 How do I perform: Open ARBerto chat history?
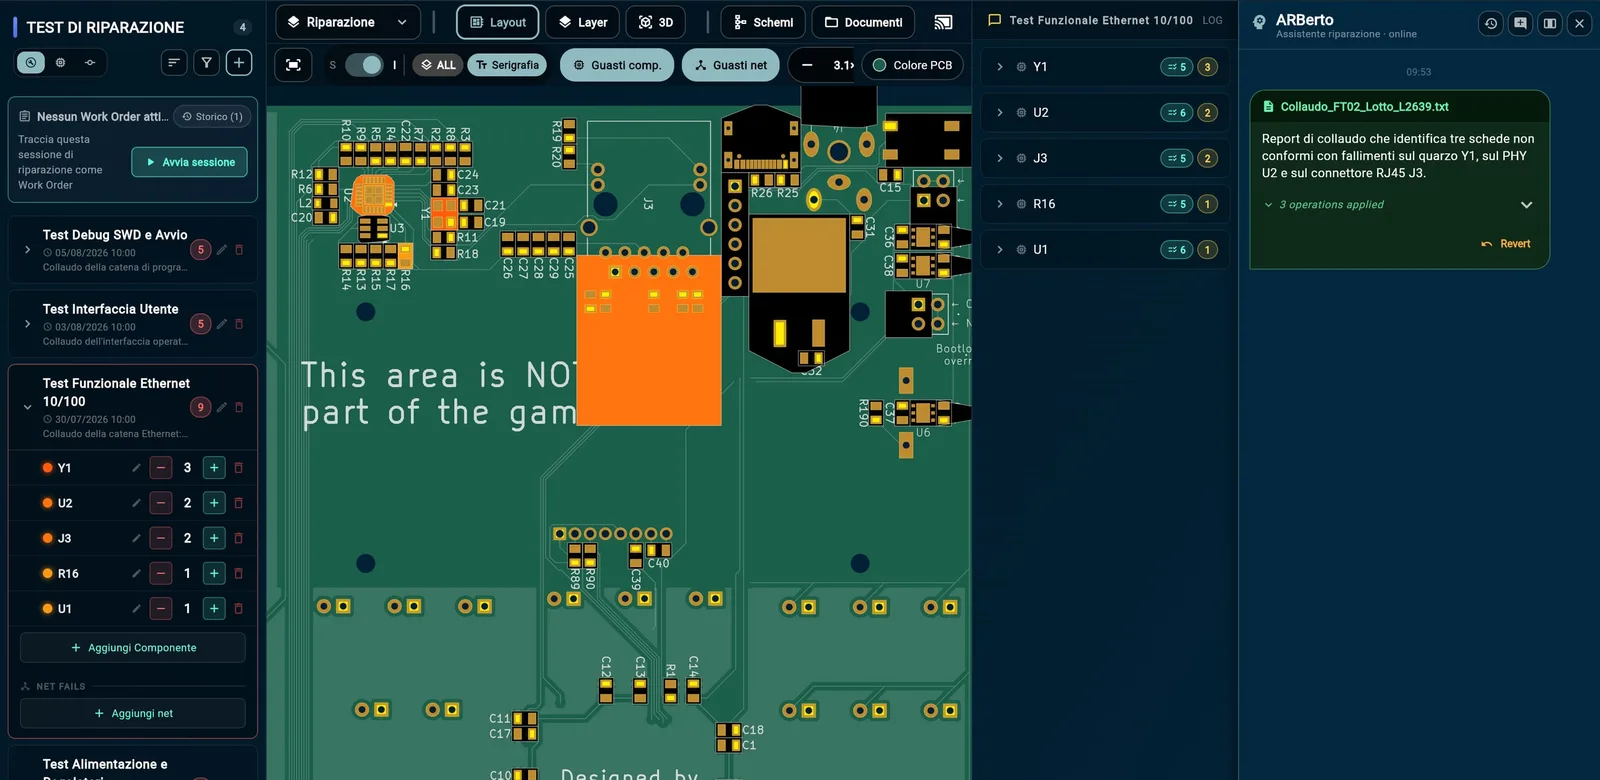point(1491,23)
